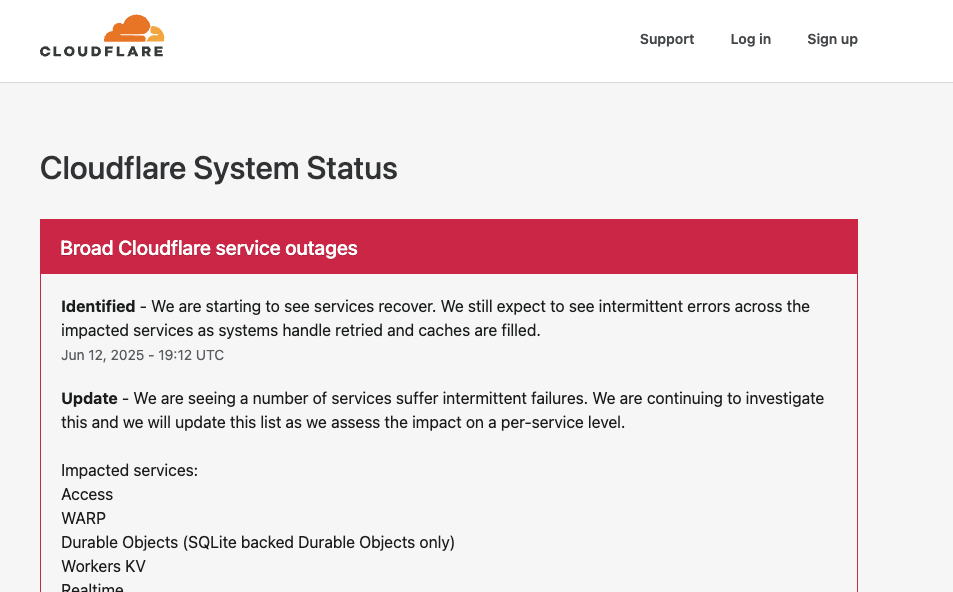Open the Broad Cloudflare service outages incident

(208, 248)
